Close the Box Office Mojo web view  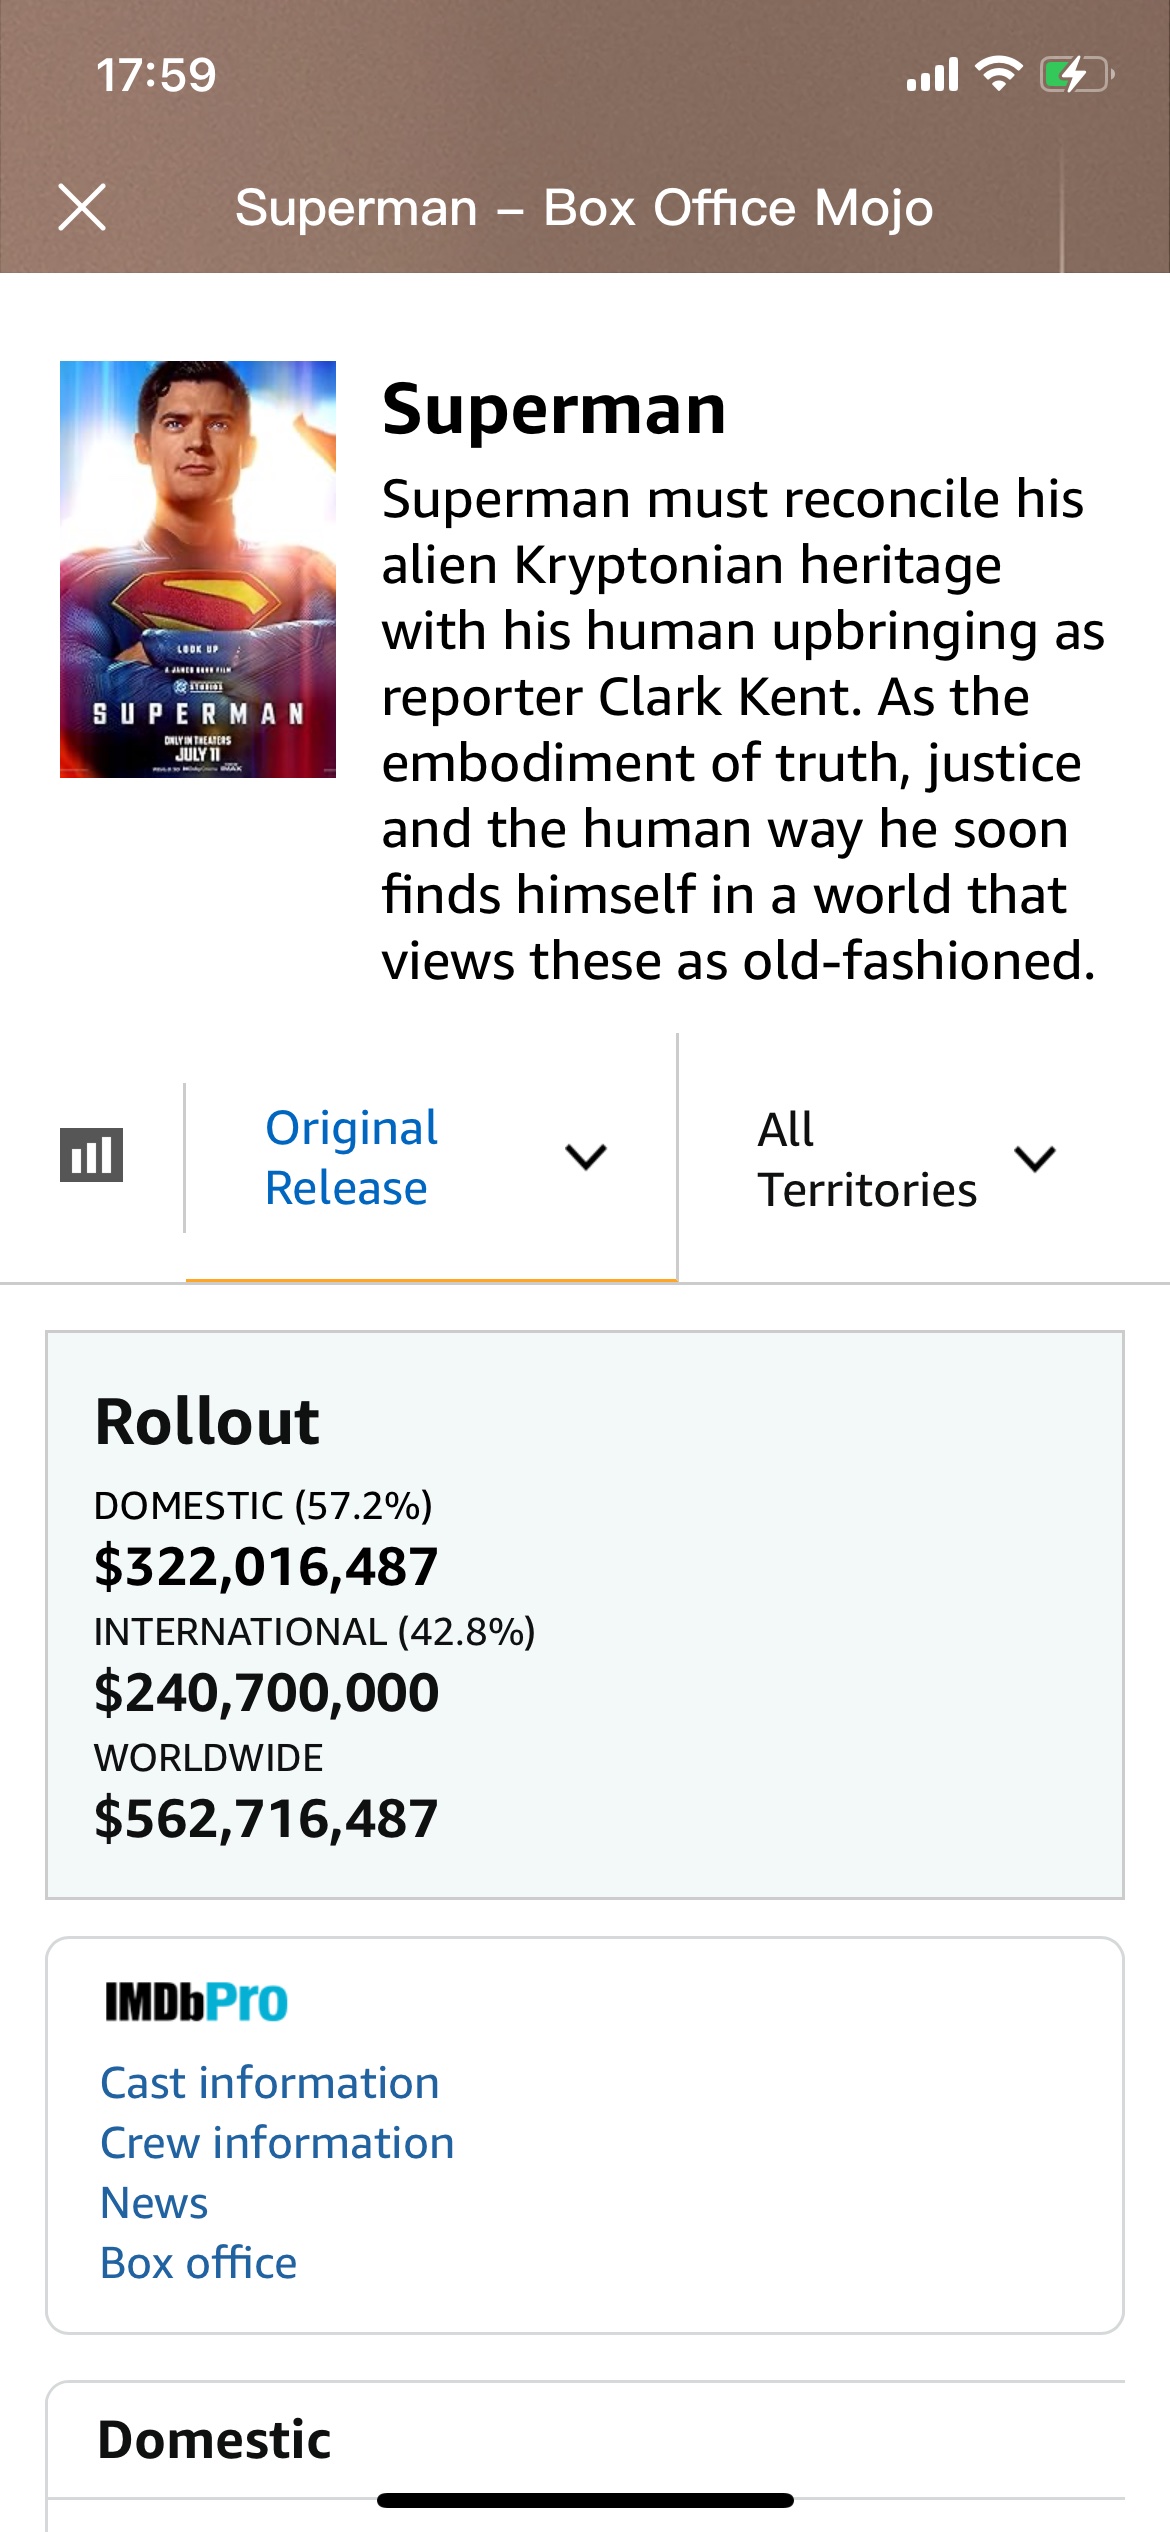coord(82,207)
